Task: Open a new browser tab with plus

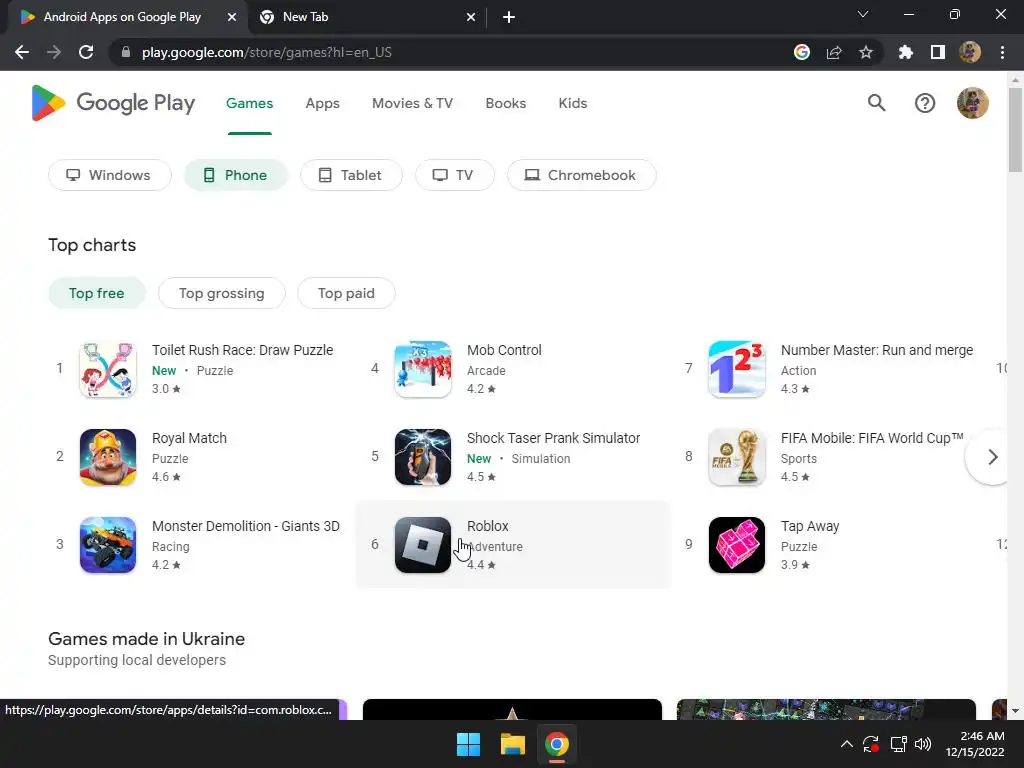Action: pyautogui.click(x=509, y=18)
